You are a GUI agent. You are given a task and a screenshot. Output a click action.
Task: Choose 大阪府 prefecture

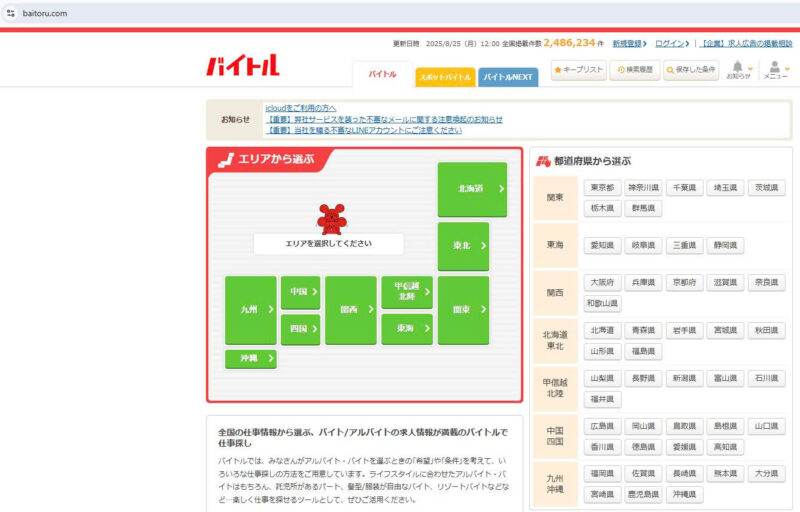603,283
